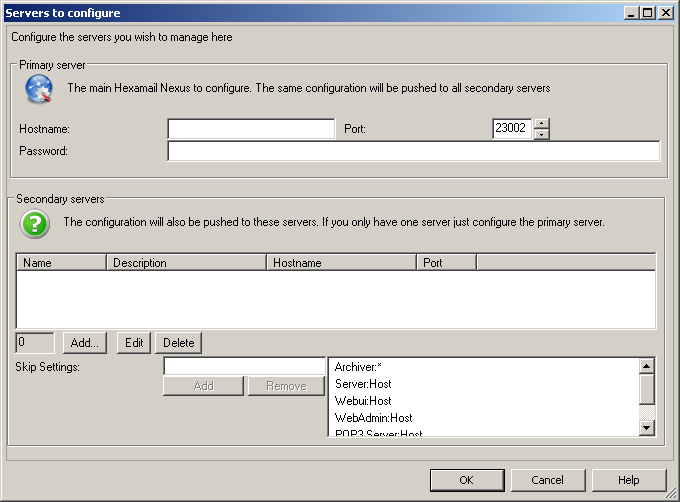
Task: Click the Hostname column header
Action: click(x=341, y=263)
